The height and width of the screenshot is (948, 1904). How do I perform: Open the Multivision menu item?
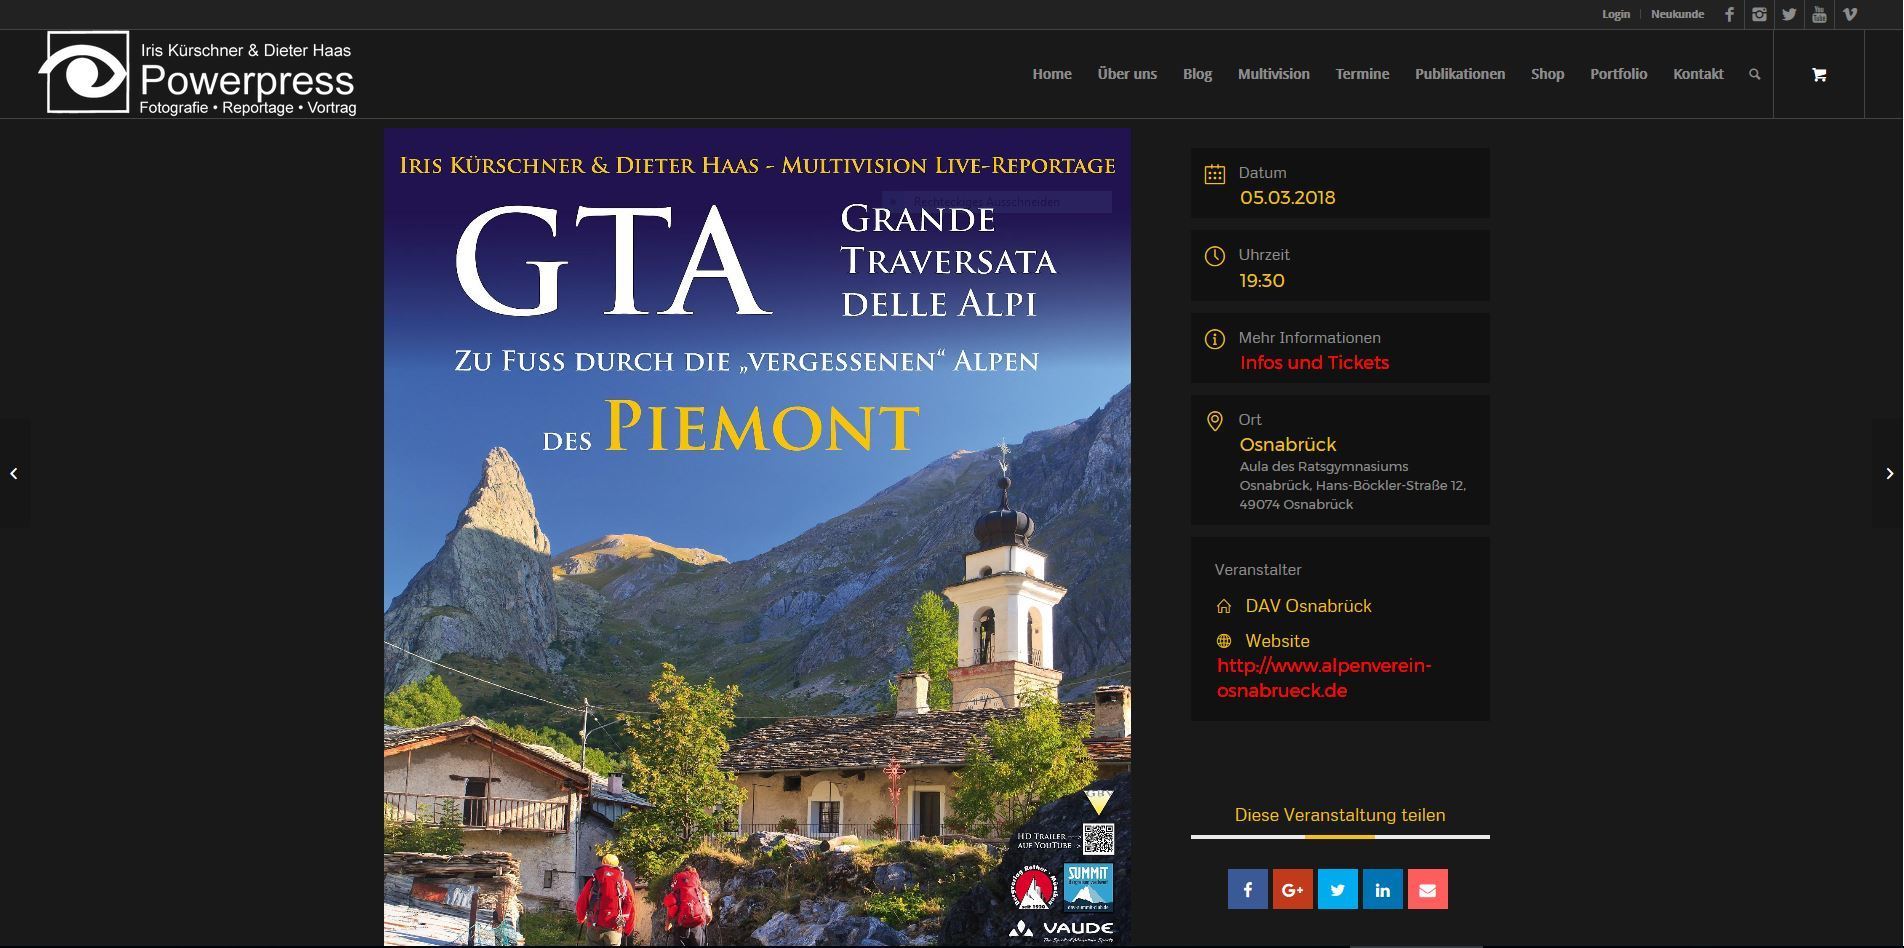point(1273,74)
